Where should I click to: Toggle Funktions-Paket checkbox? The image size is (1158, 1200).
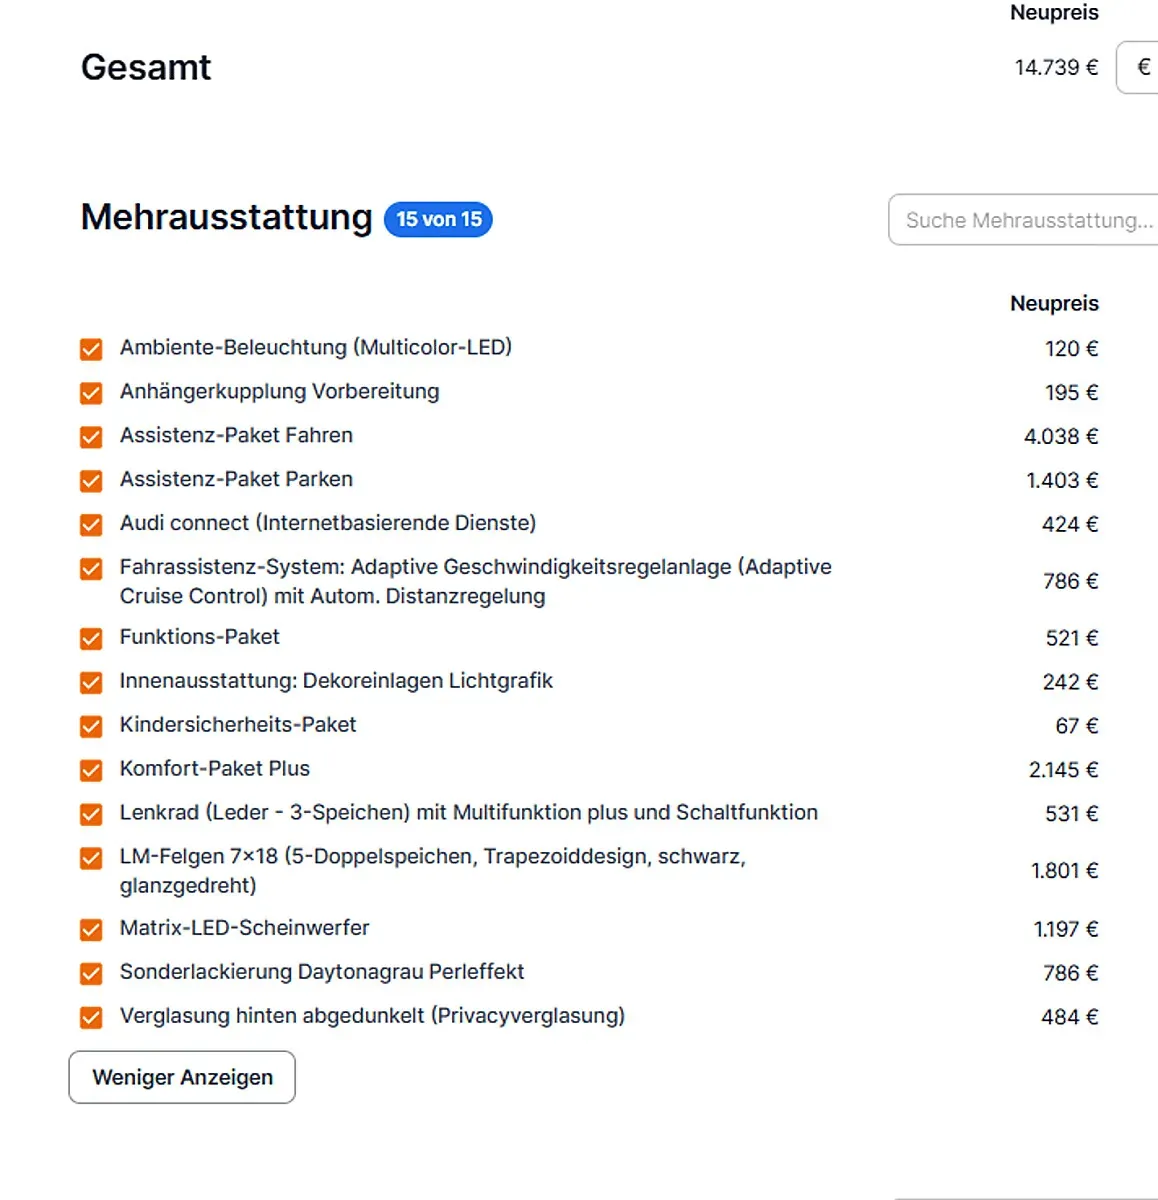pos(91,639)
